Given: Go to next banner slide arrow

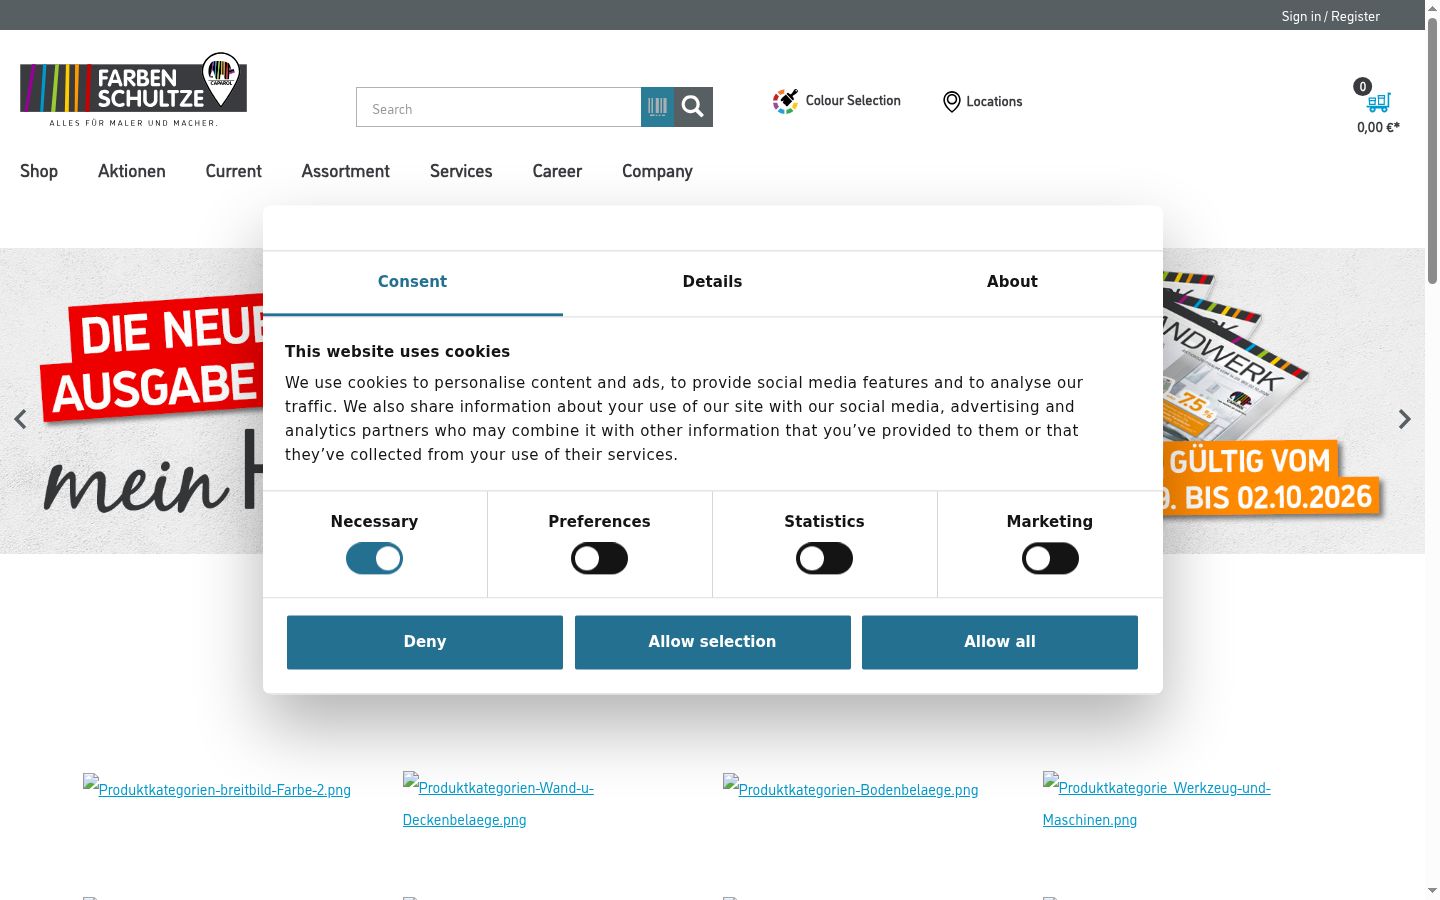Looking at the screenshot, I should (x=1405, y=419).
